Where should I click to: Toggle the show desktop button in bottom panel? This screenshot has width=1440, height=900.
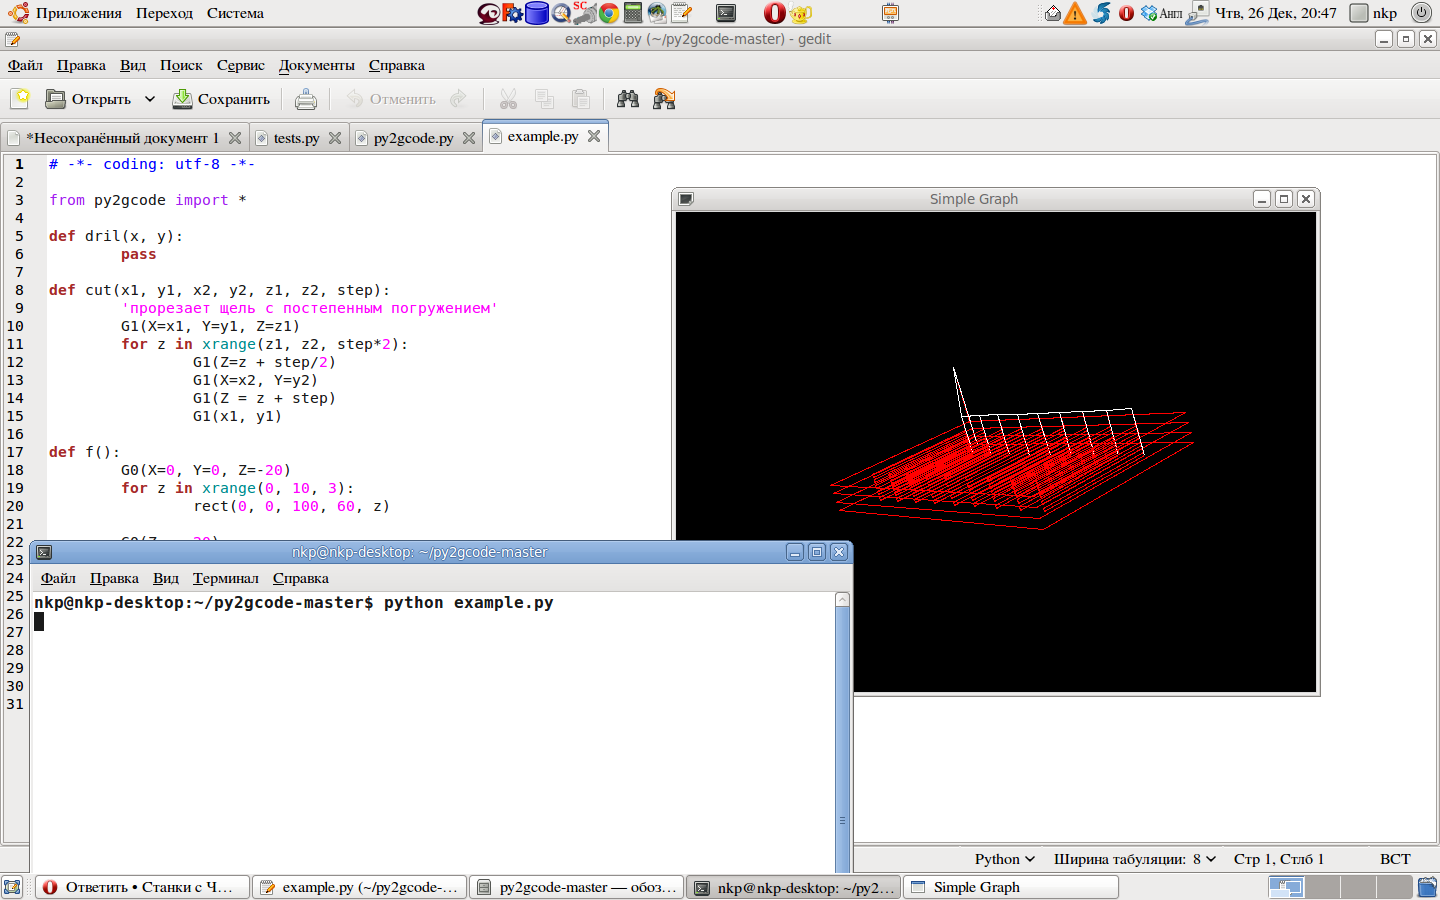coord(12,887)
